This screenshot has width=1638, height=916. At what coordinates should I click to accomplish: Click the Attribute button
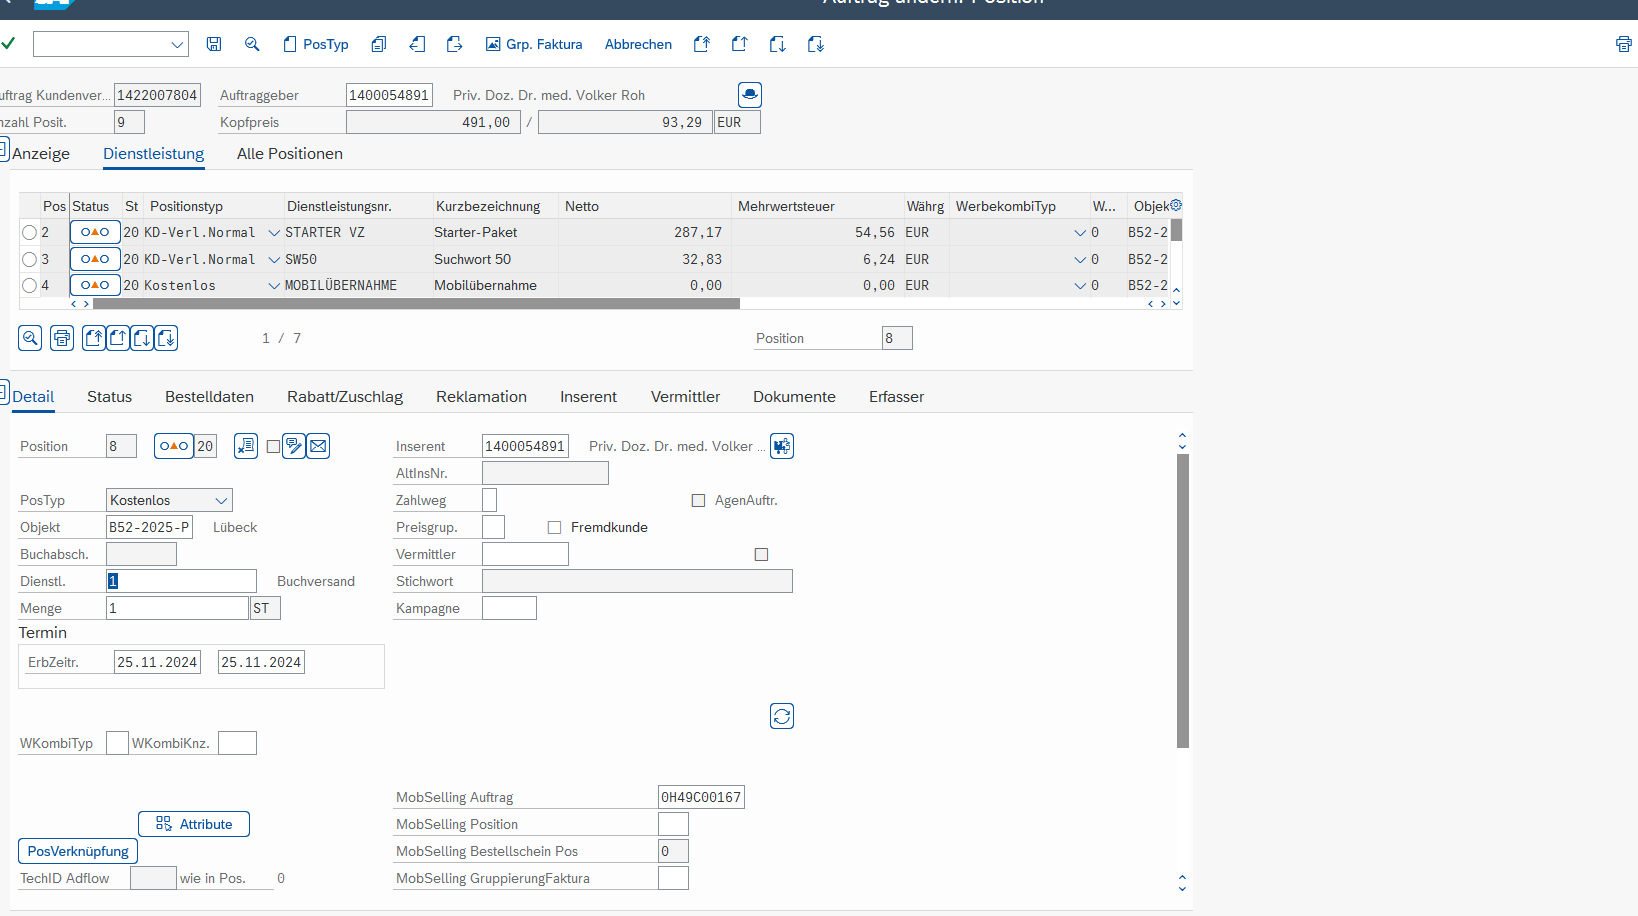(x=194, y=824)
